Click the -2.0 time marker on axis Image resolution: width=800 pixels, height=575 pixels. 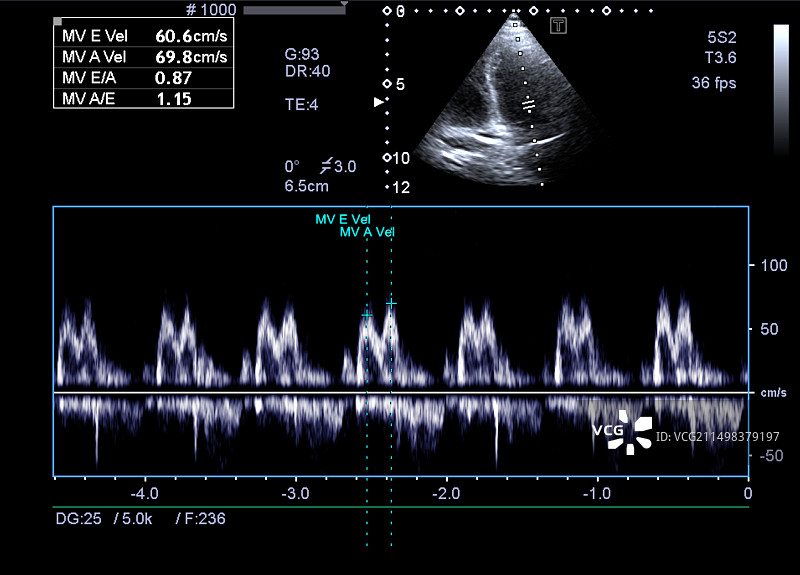[x=445, y=494]
